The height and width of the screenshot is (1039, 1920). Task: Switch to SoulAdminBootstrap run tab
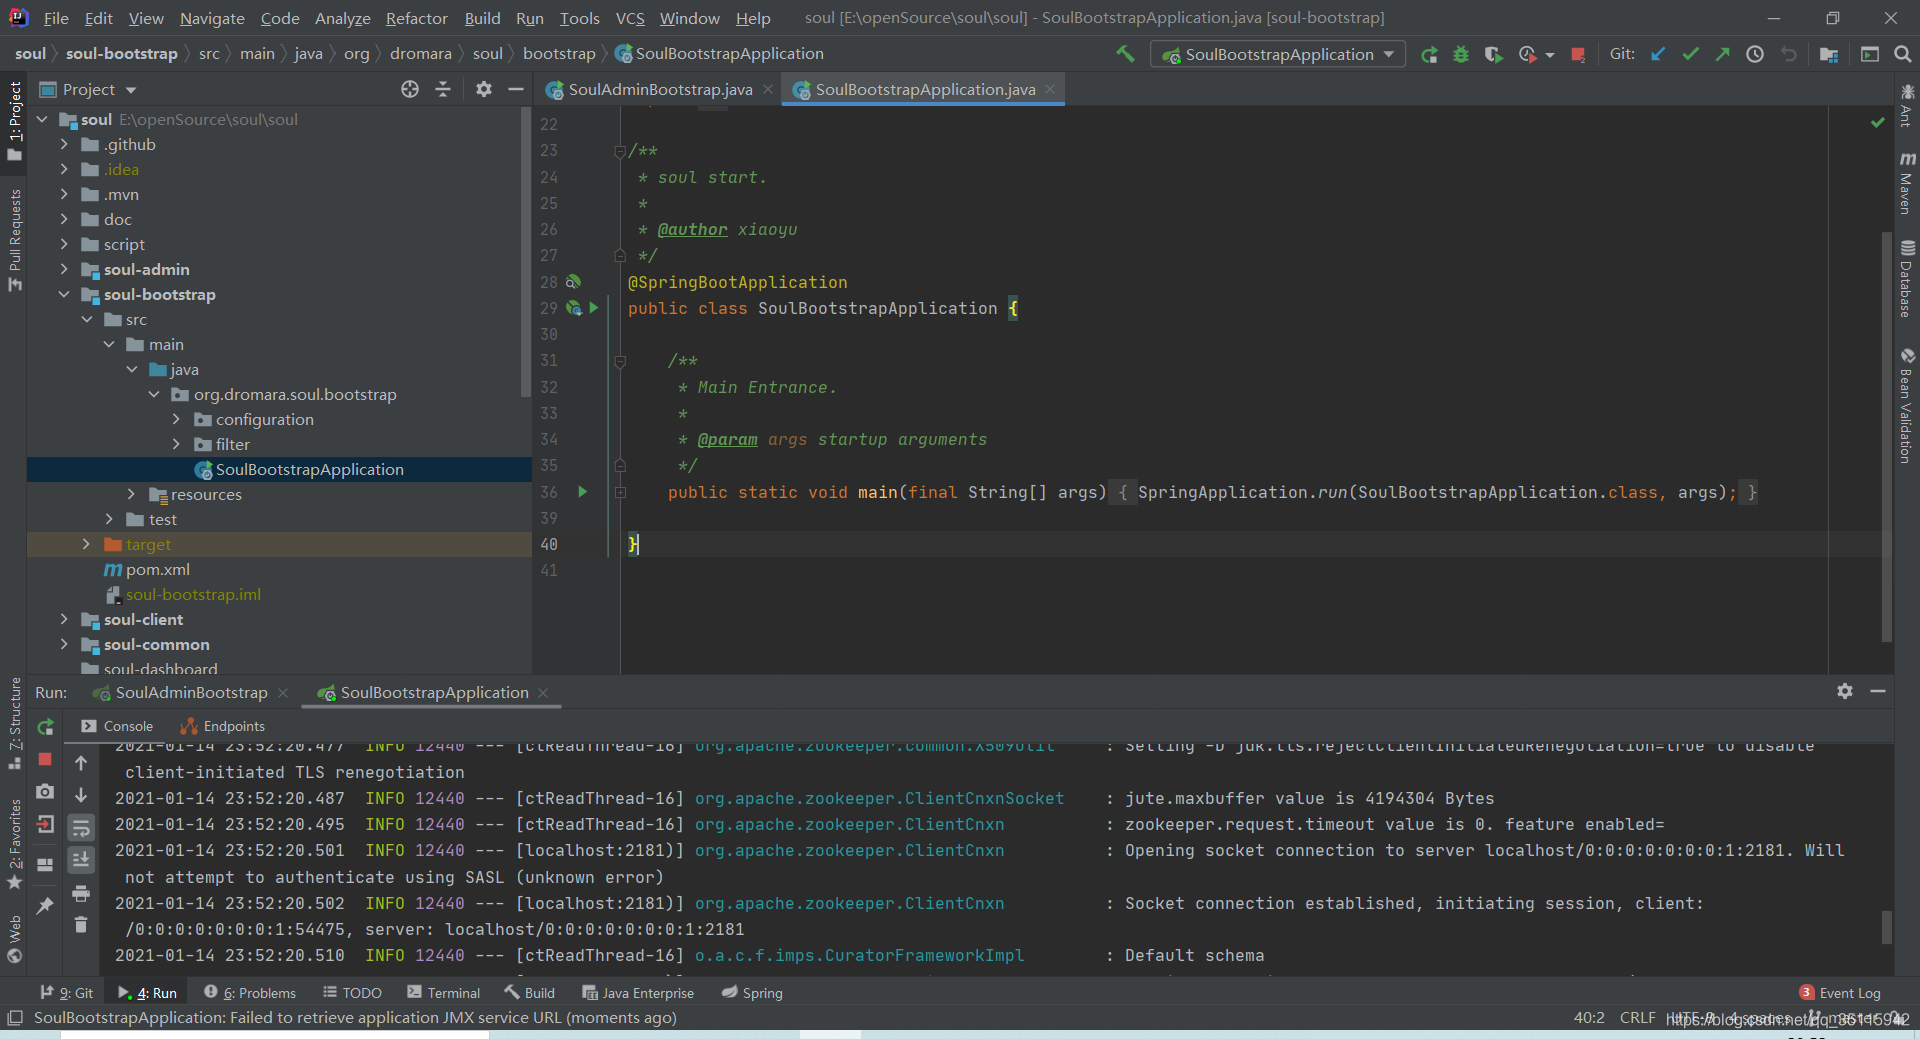191,692
